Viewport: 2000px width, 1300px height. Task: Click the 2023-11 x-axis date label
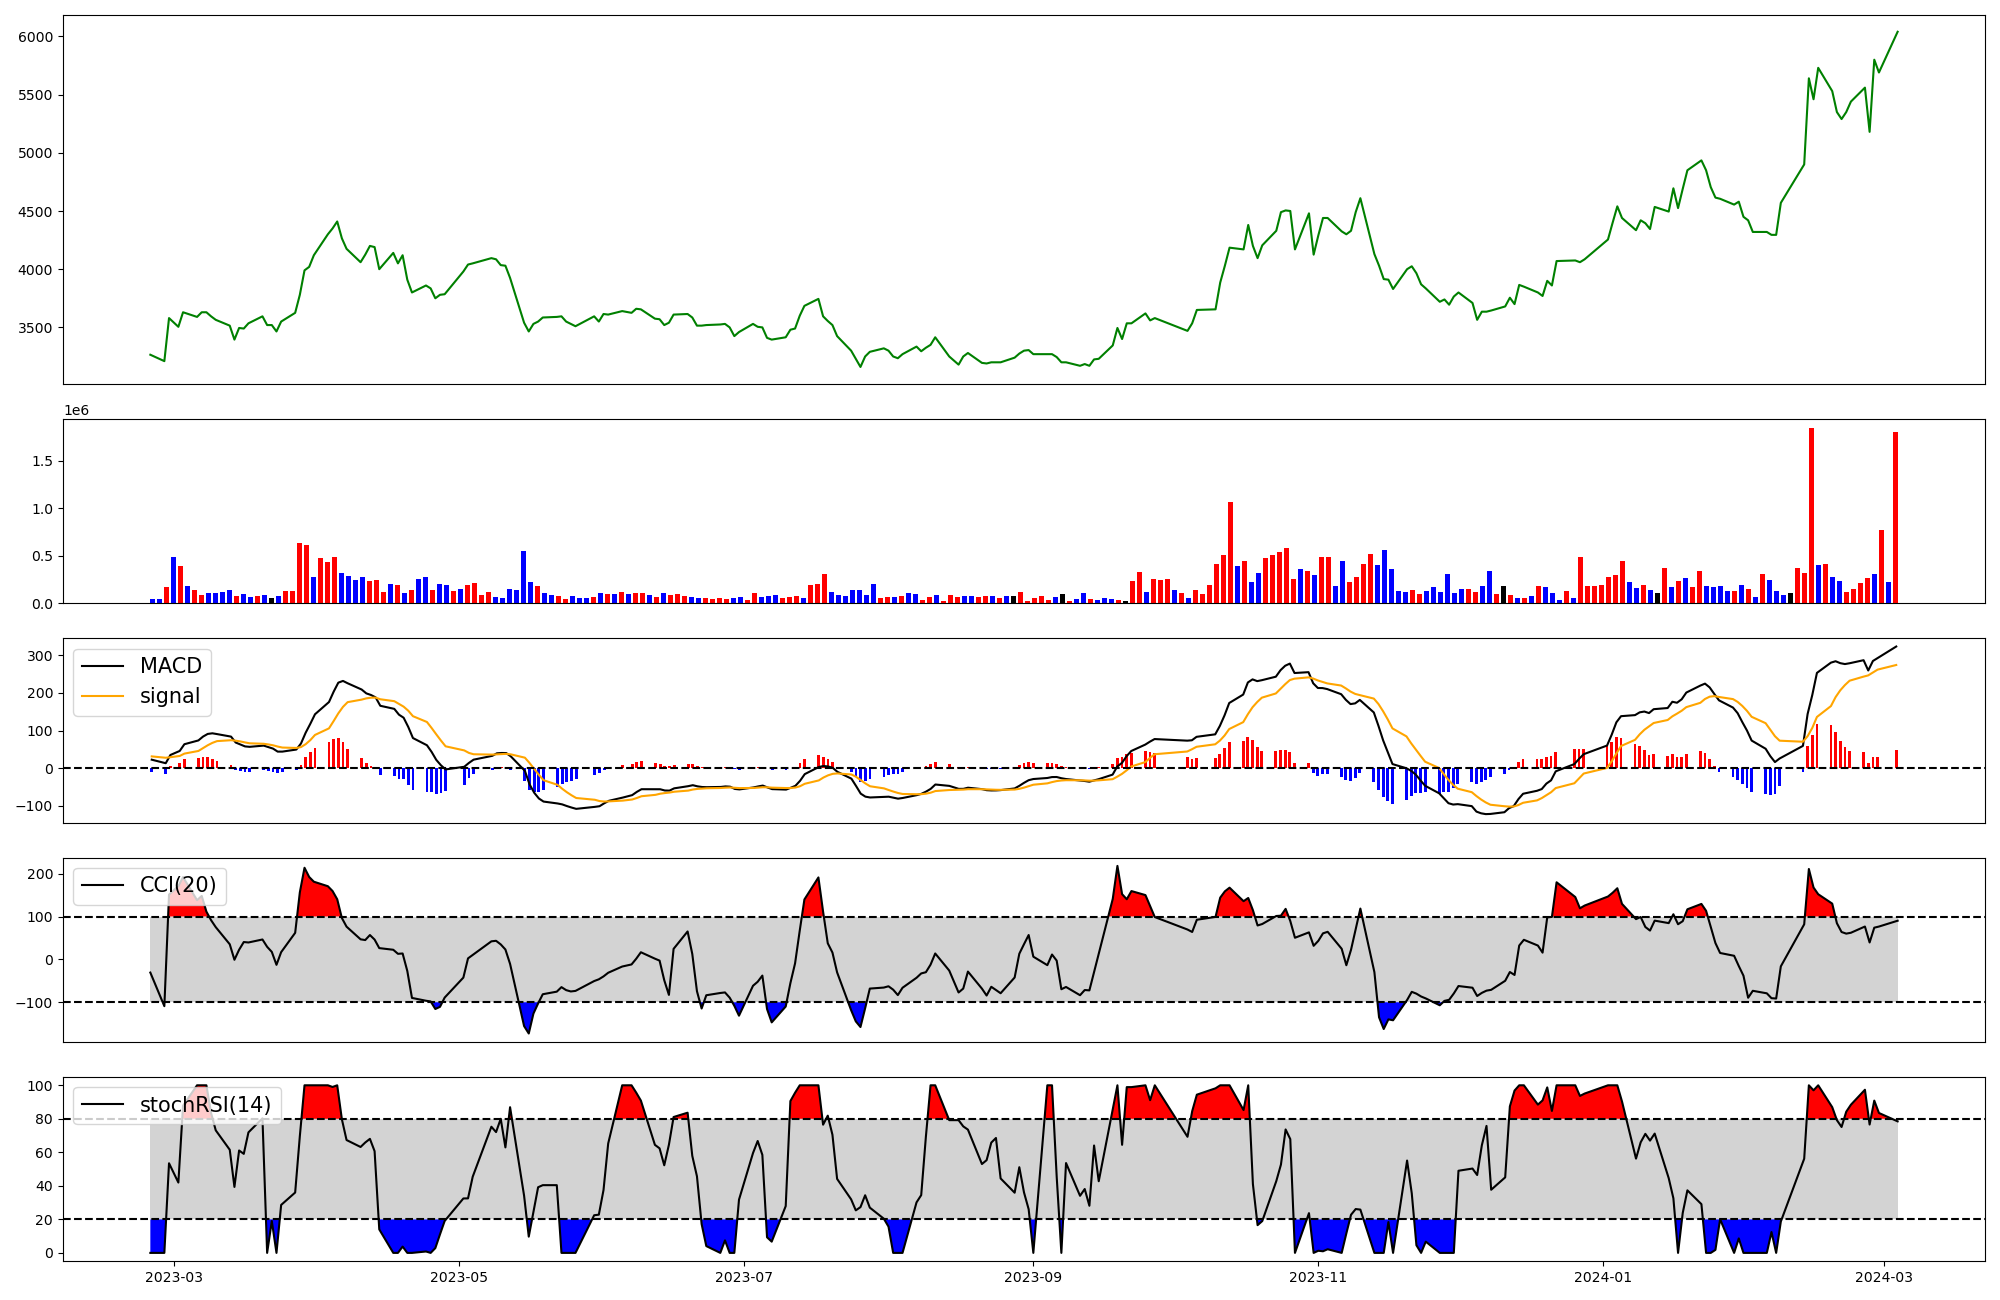point(1318,1277)
